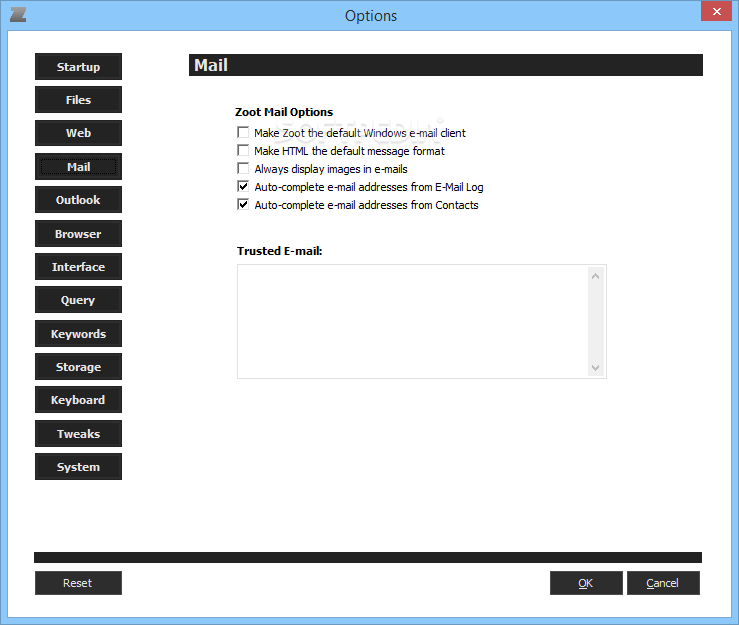Open the Query options section

78,299
